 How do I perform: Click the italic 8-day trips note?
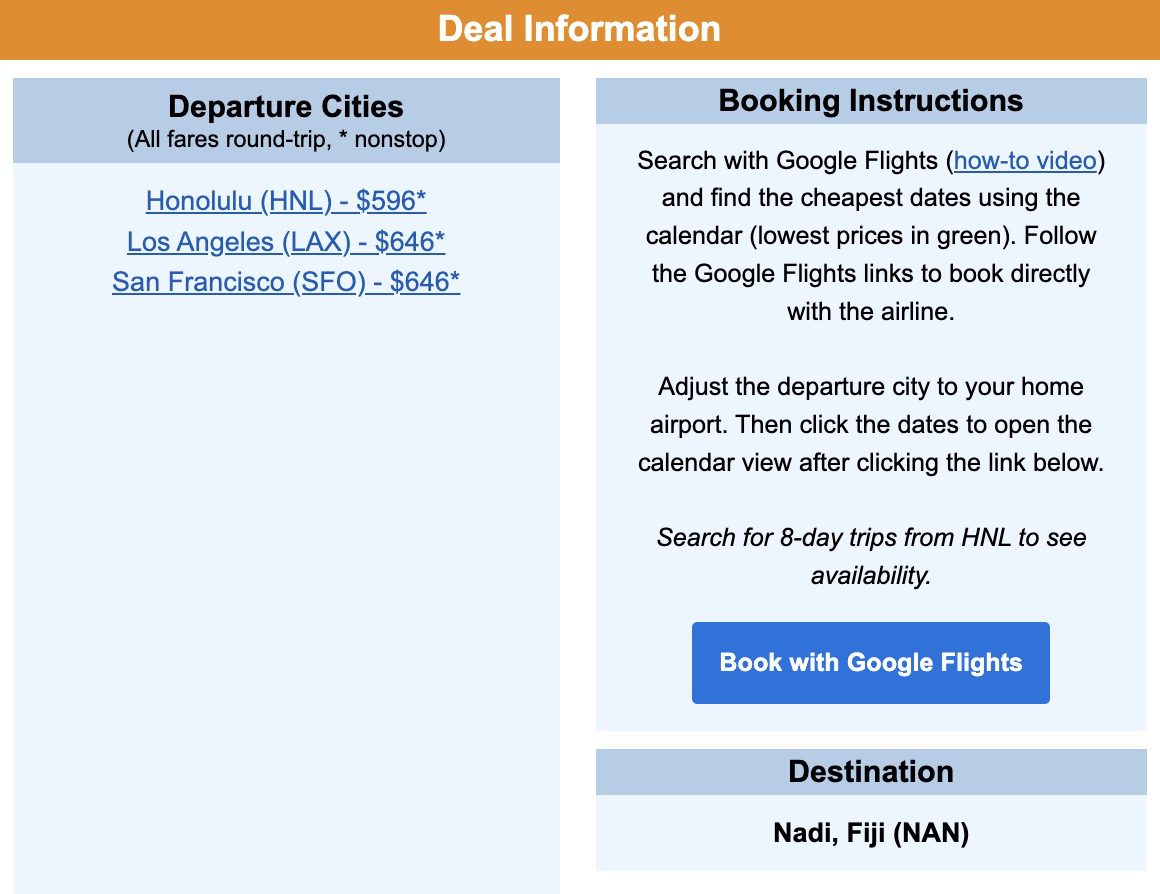tap(870, 556)
